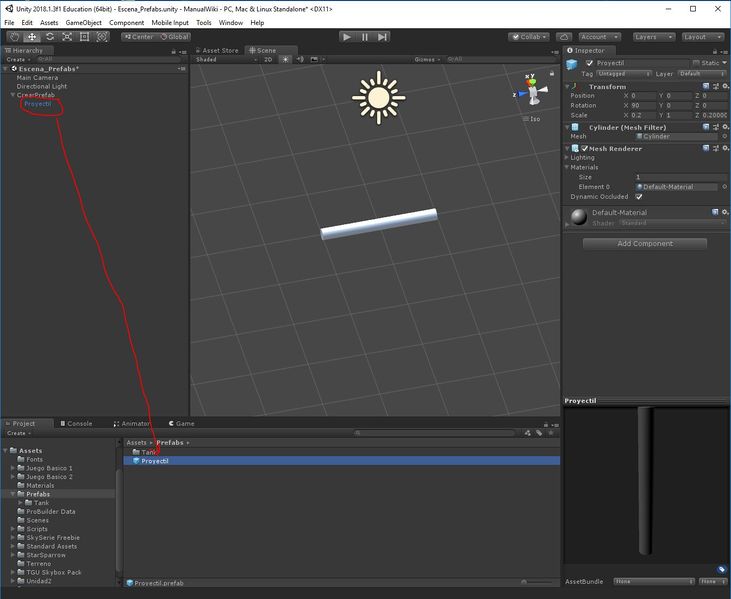The width and height of the screenshot is (731, 599).
Task: Toggle the Static checkbox
Action: pos(697,63)
